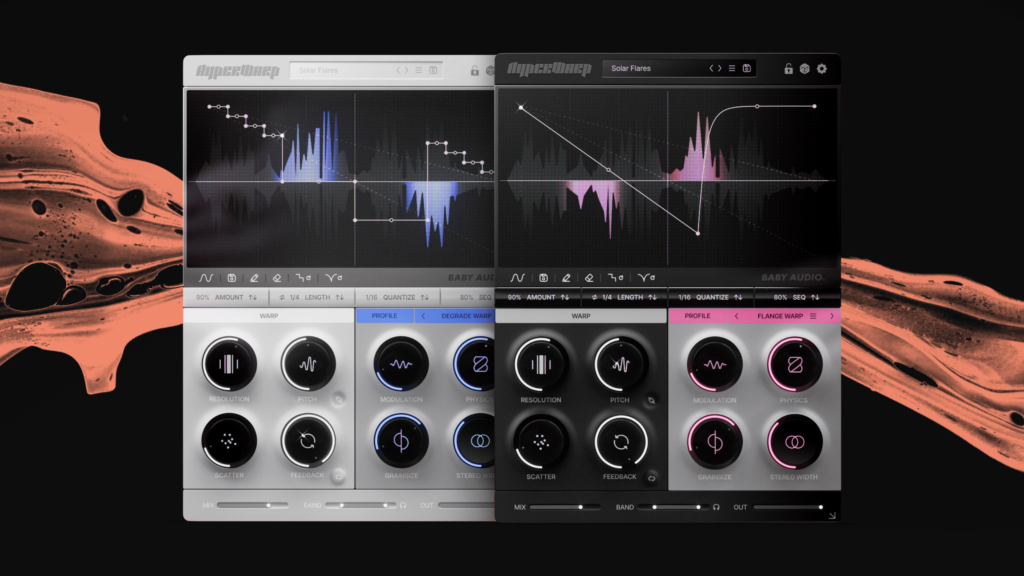Click Solar Flares preset name in dark window
1024x576 pixels.
[631, 68]
